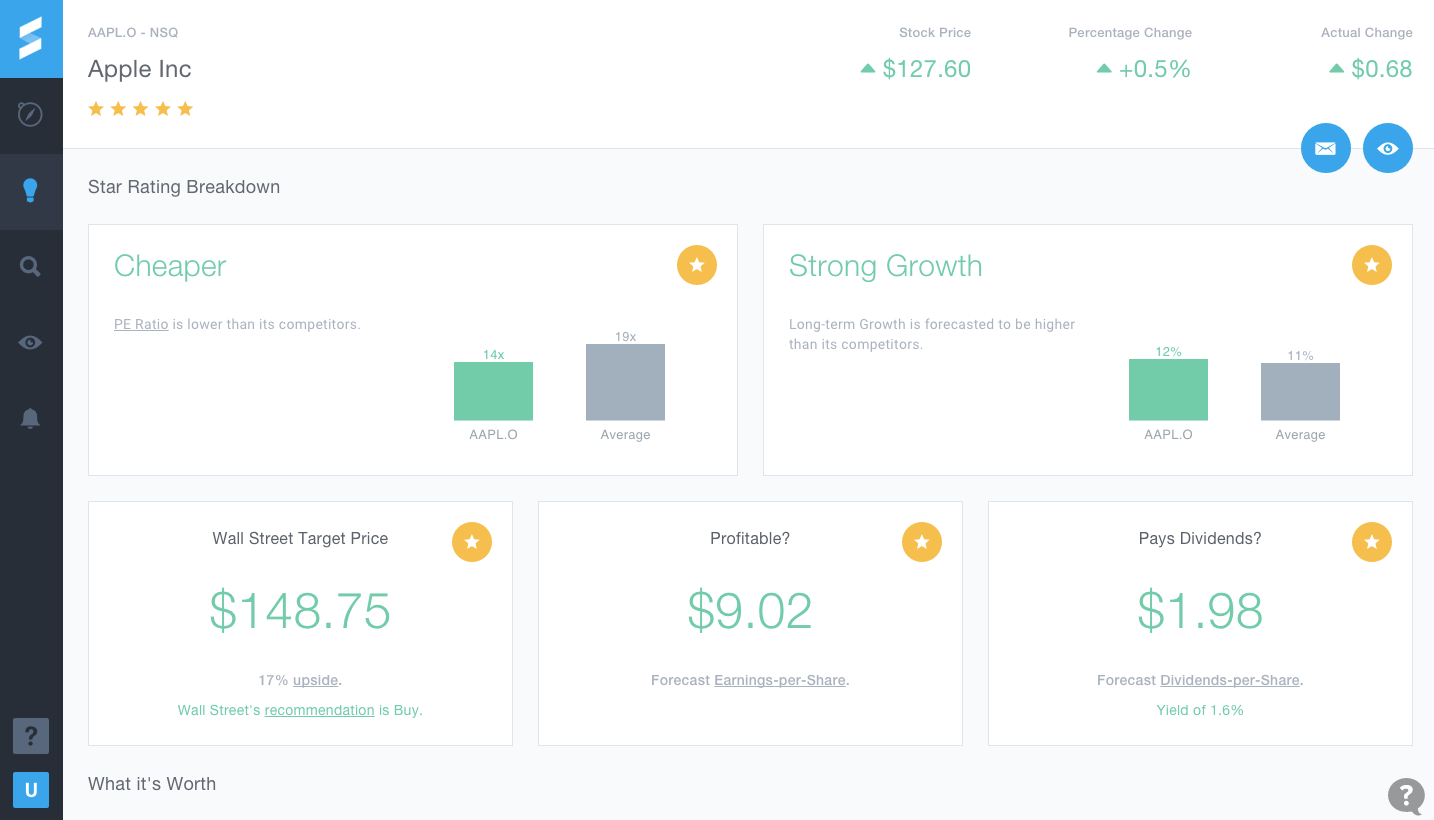Click the stock price up arrow
Viewport: 1434px width, 820px height.
[868, 69]
